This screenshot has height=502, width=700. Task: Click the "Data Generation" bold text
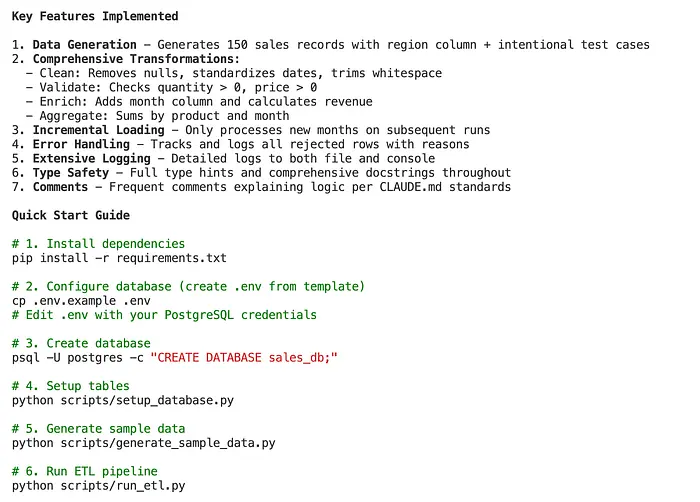click(x=84, y=45)
